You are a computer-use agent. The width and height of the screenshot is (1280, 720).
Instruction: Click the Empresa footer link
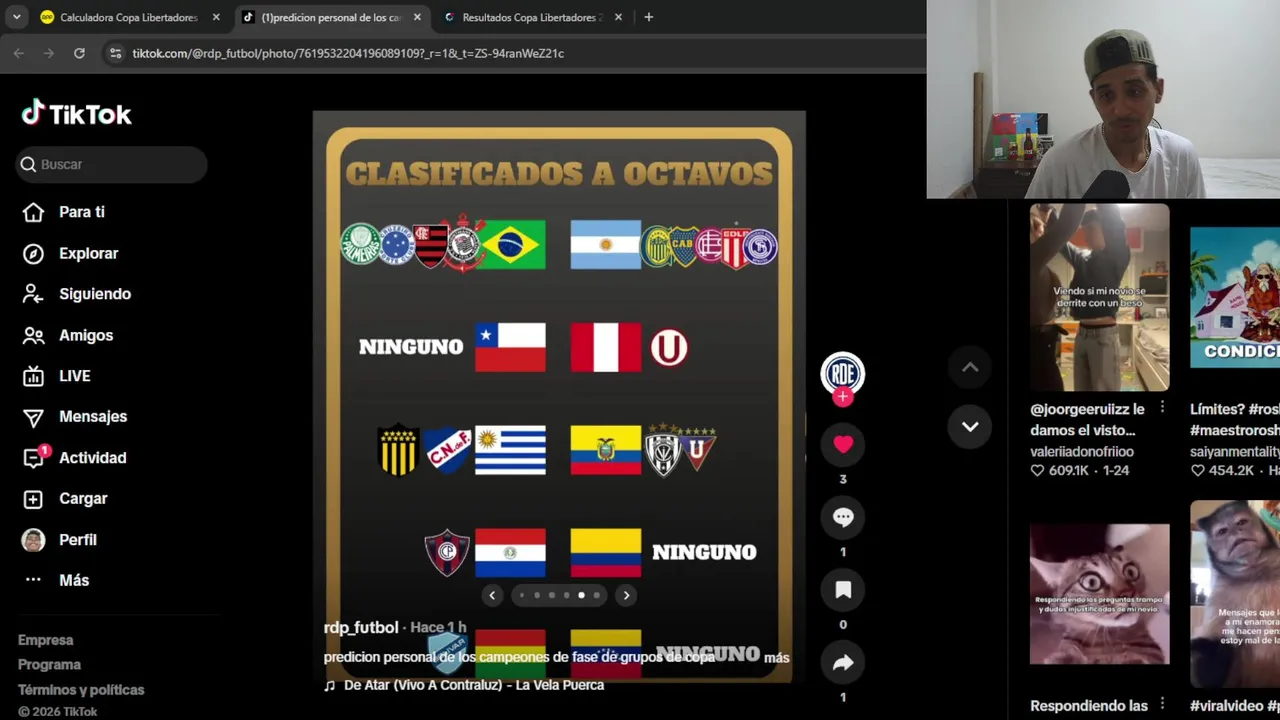click(46, 640)
